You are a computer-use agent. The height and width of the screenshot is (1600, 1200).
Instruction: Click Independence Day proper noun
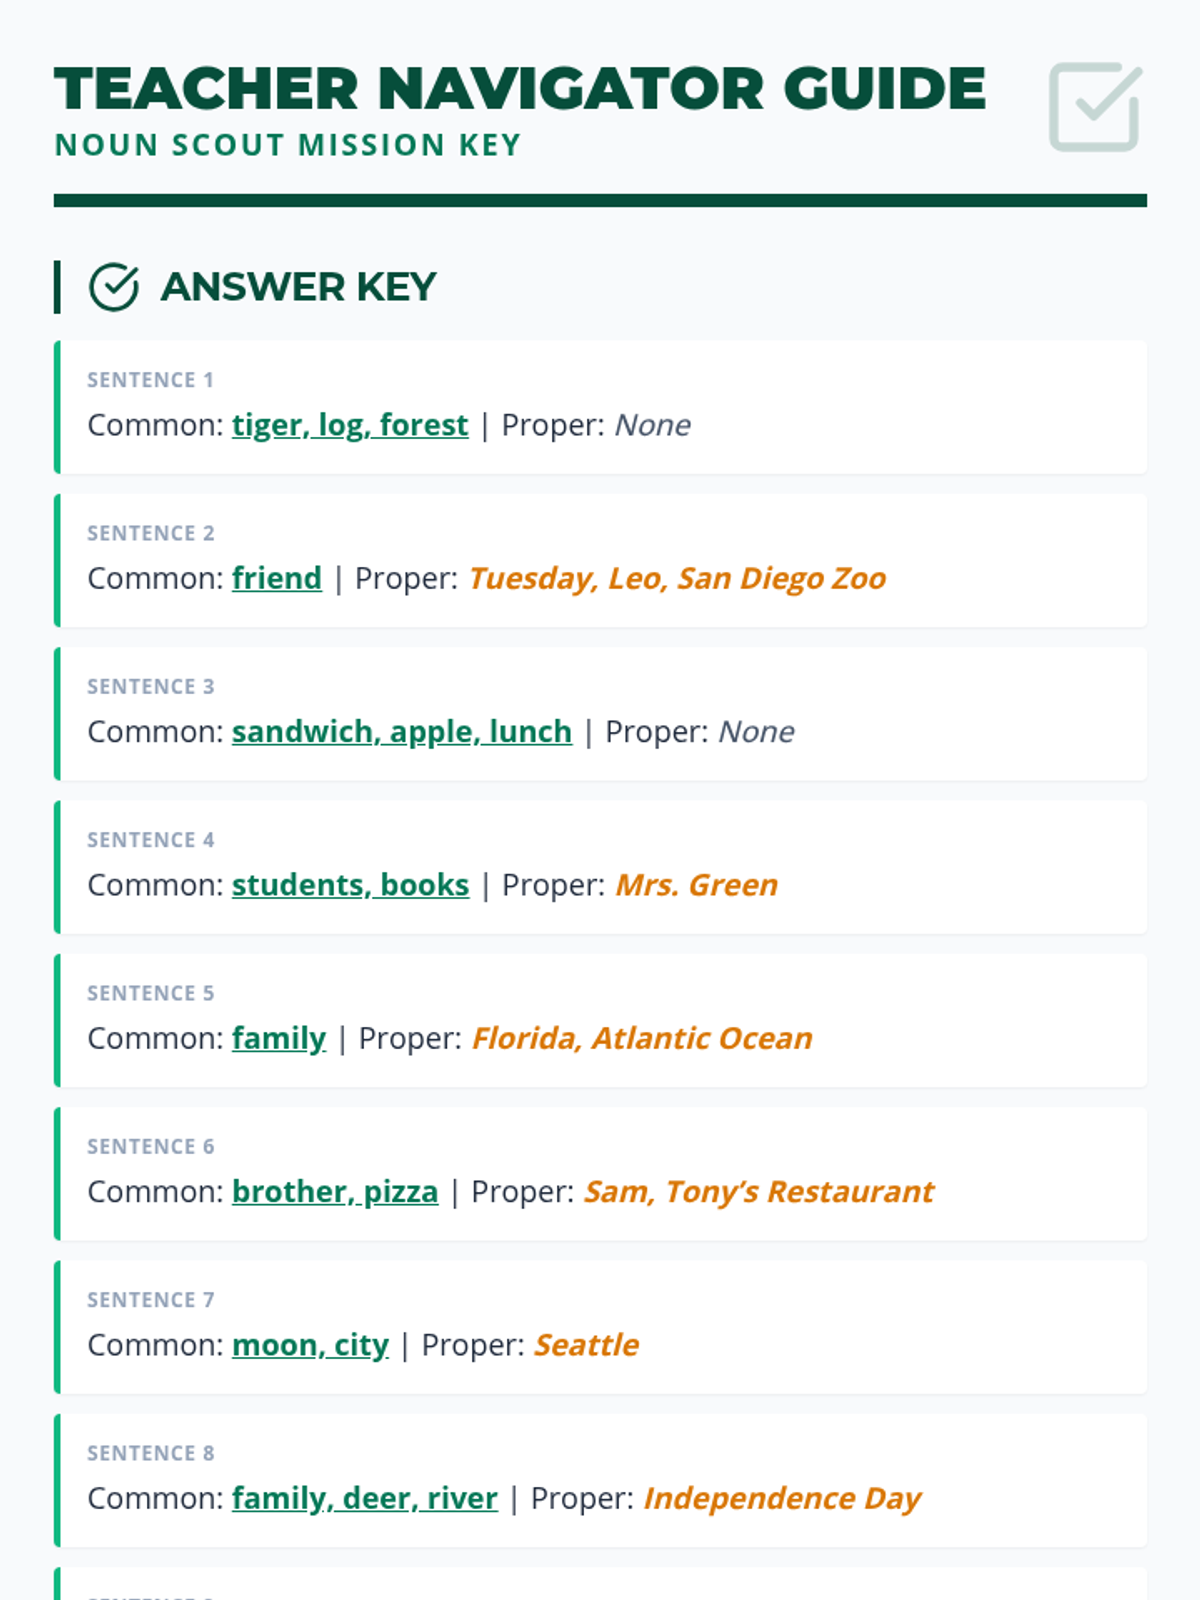click(782, 1499)
